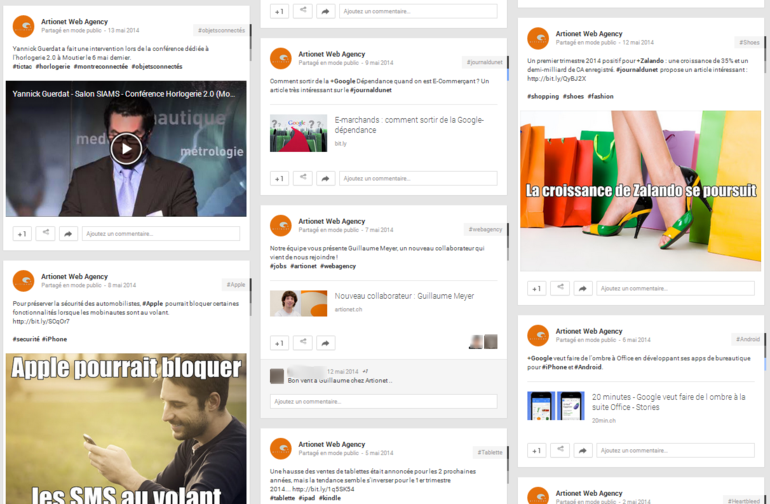This screenshot has height=504, width=770.
Task: Click the #iPhone hashtag under Apple post
Action: tap(55, 339)
